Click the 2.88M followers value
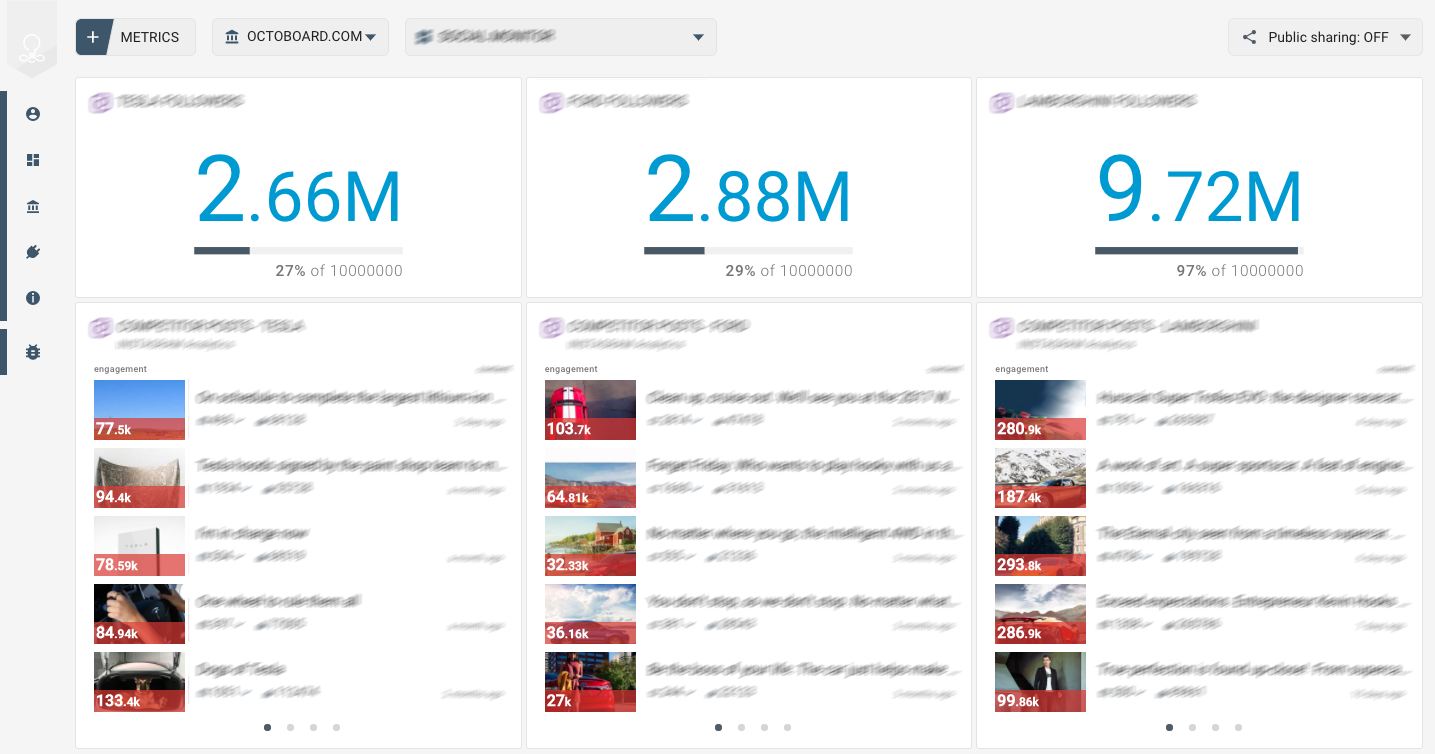The width and height of the screenshot is (1435, 754). 748,189
